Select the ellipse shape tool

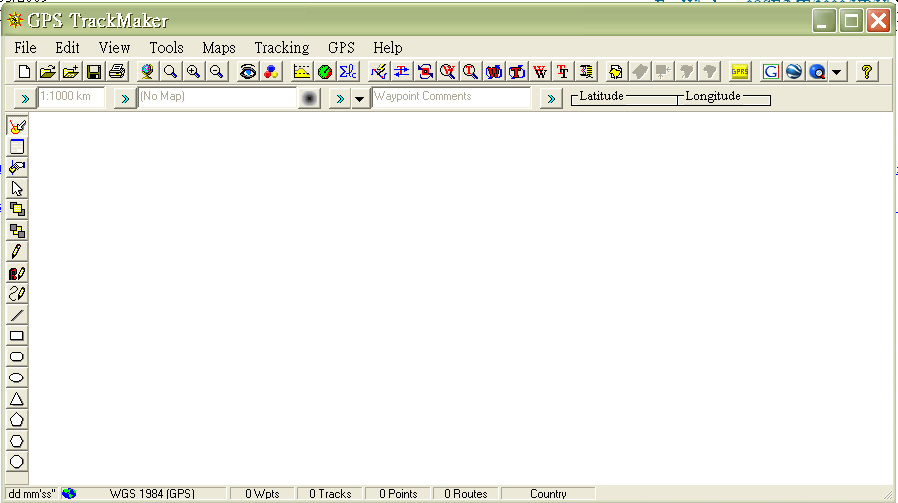click(x=17, y=378)
